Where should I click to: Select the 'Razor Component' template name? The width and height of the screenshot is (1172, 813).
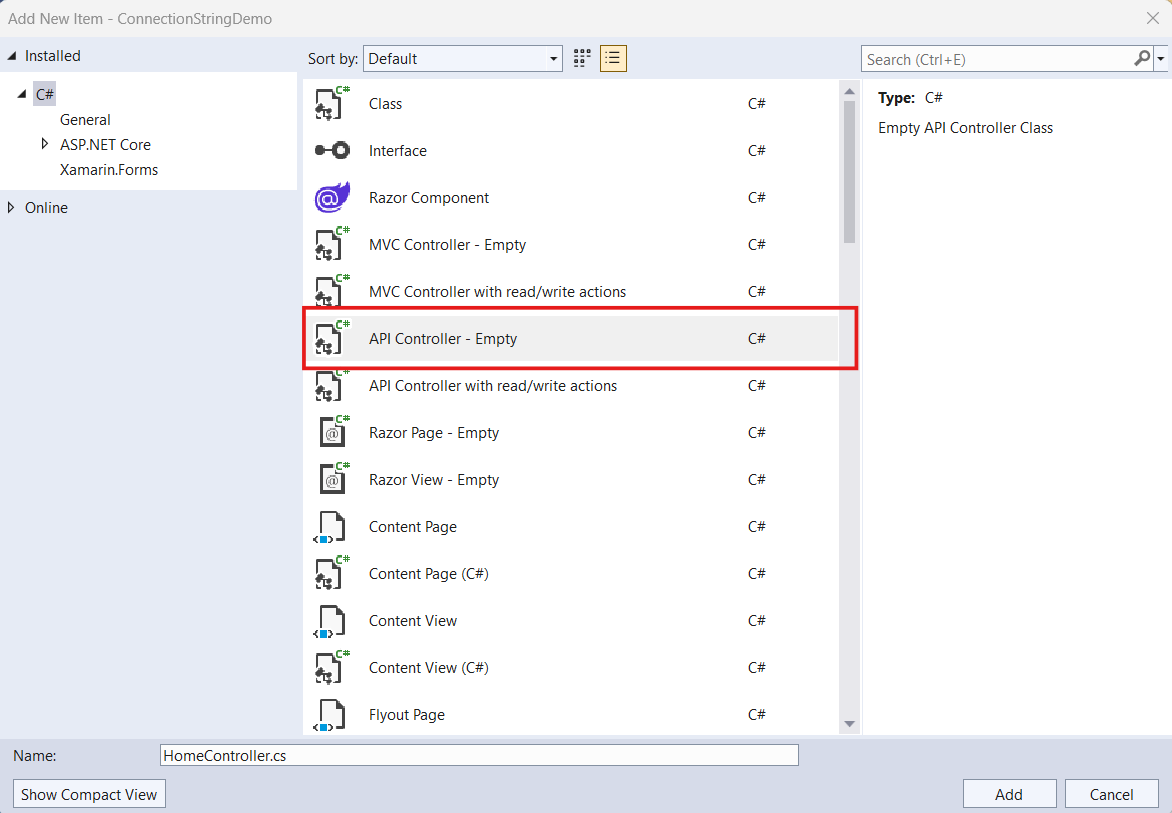428,198
